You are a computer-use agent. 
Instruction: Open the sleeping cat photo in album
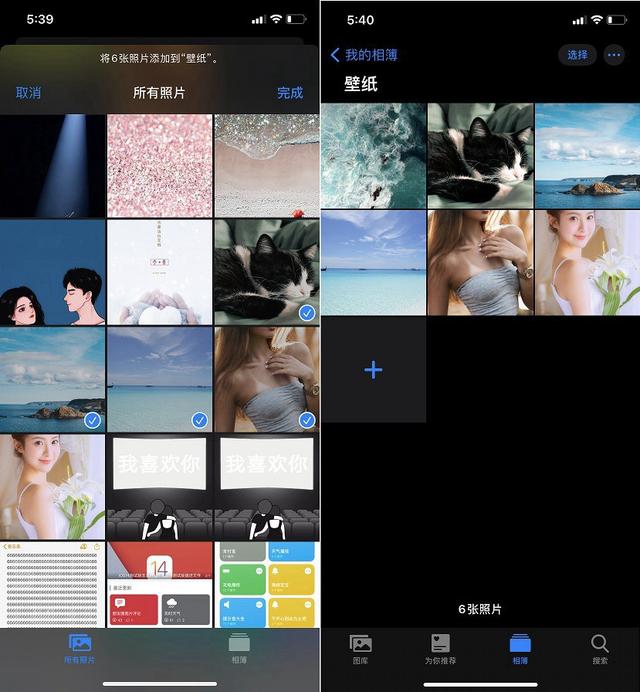tap(480, 156)
